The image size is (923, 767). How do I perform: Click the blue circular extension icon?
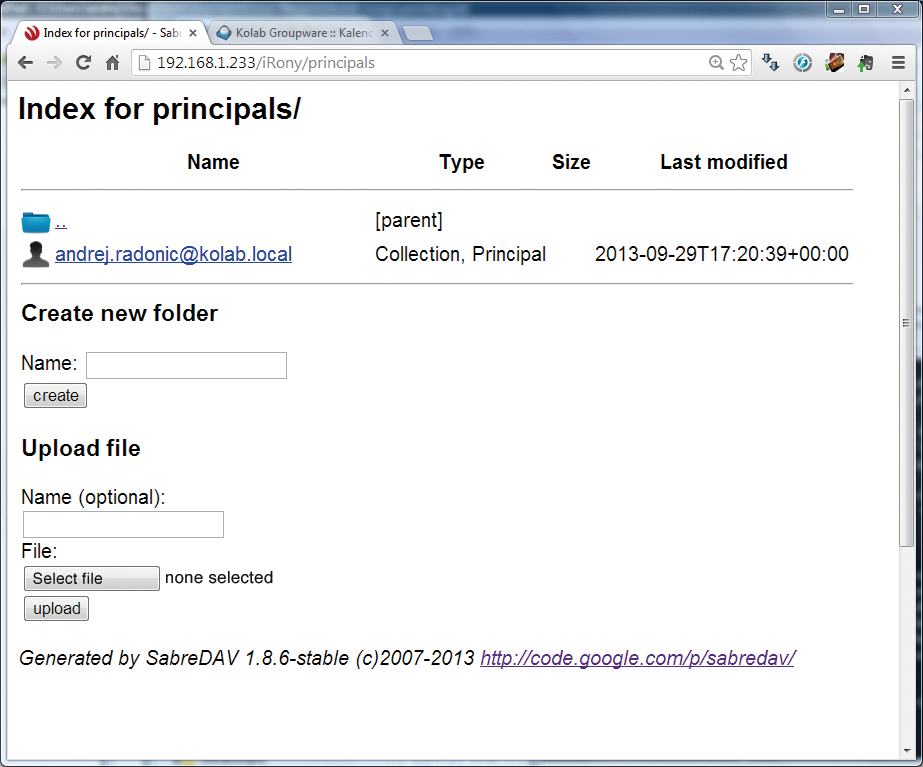coord(802,63)
